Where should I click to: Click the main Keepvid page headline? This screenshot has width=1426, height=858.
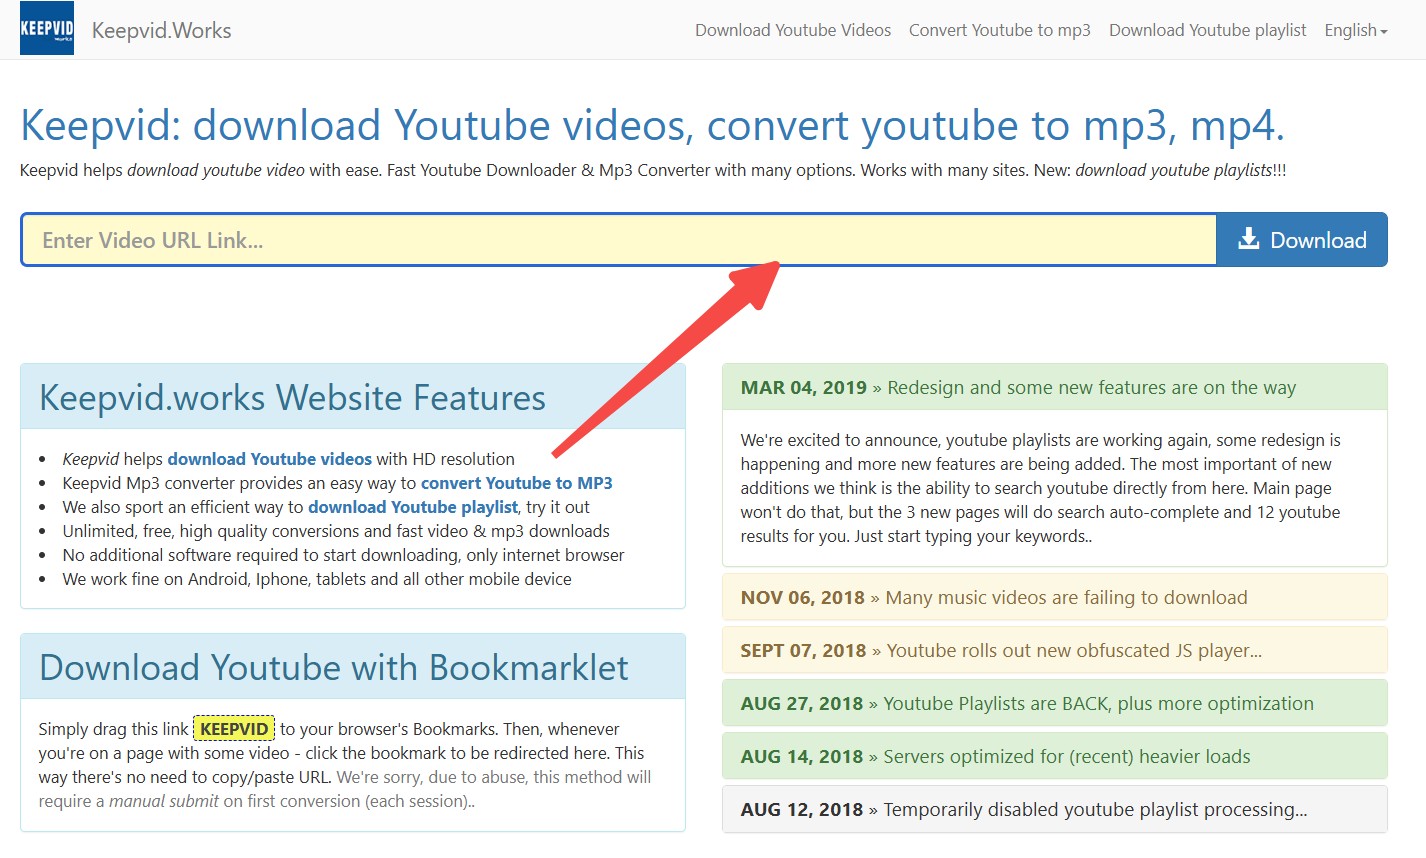(x=652, y=126)
